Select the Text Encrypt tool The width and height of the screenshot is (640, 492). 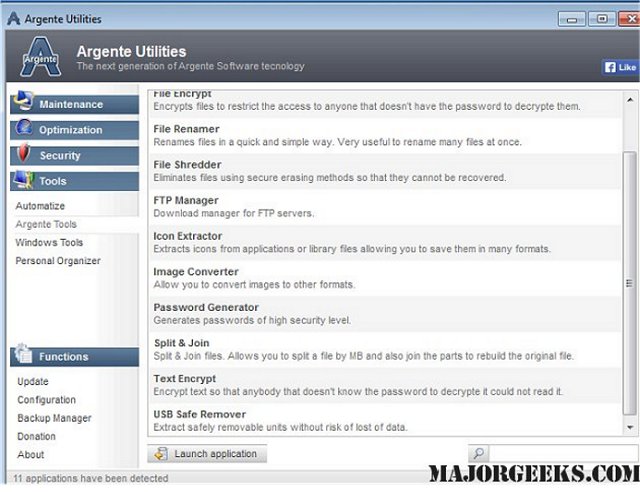[385, 385]
